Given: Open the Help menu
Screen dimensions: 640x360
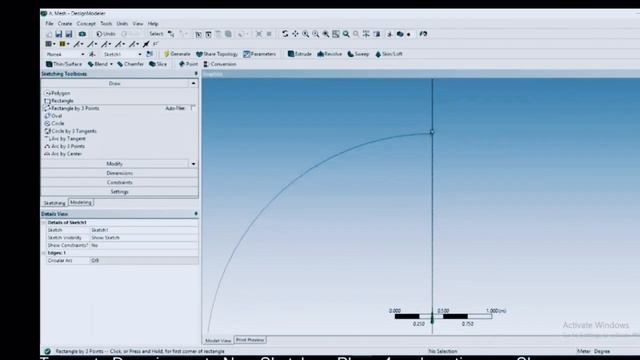Looking at the screenshot, I should [153, 24].
